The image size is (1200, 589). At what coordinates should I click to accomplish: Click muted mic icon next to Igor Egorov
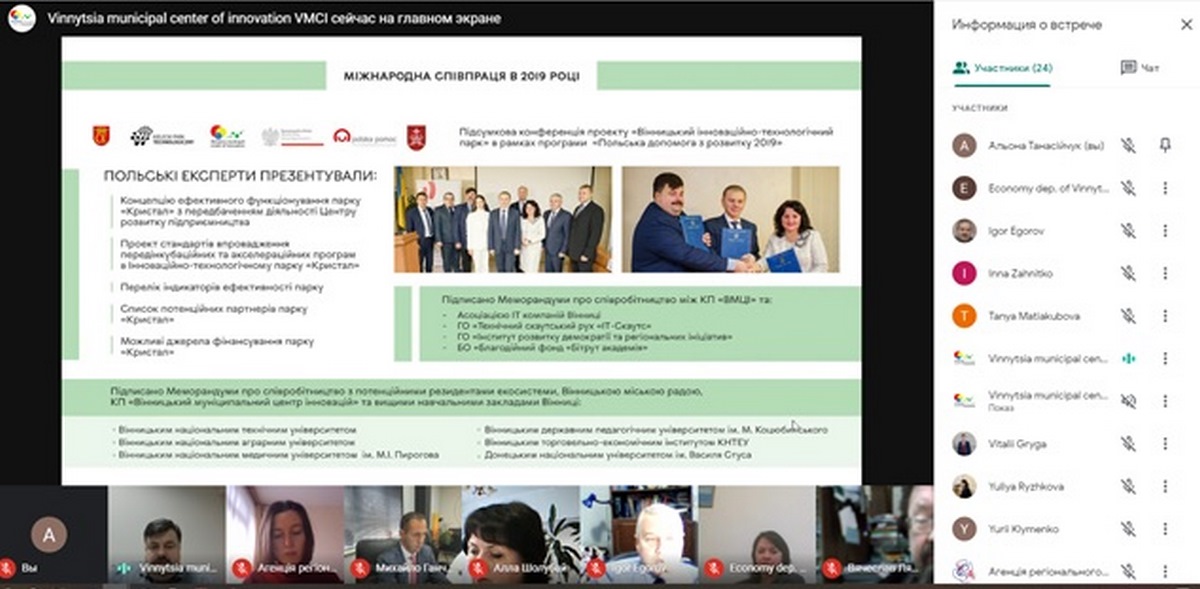(1128, 231)
